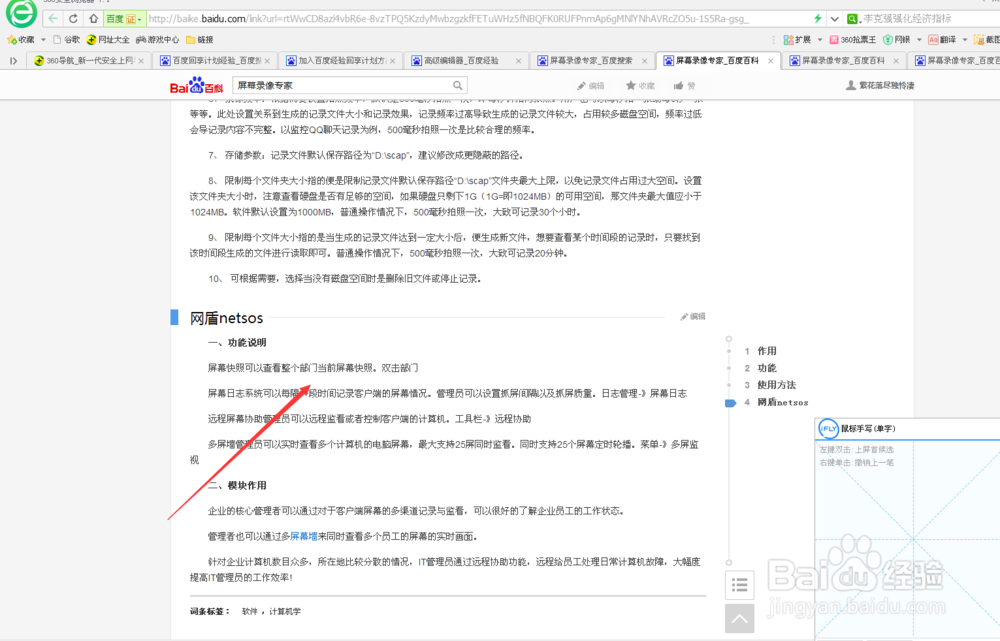The width and height of the screenshot is (1000, 641).
Task: Reload the page with refresh icon
Action: [73, 18]
